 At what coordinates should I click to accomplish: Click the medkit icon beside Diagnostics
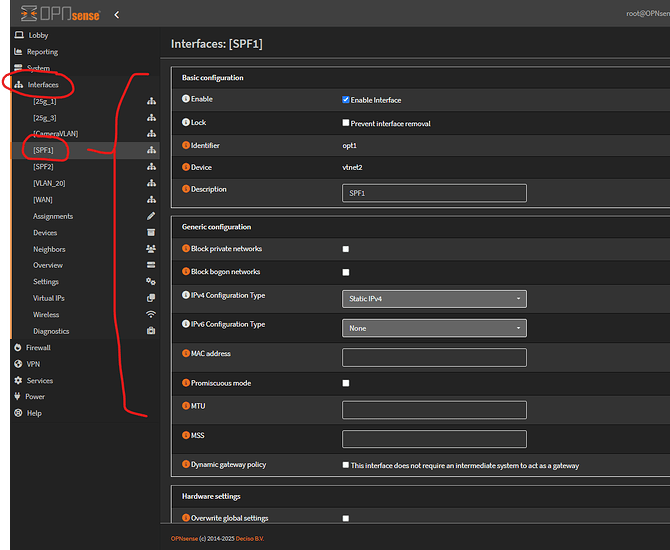pos(151,331)
